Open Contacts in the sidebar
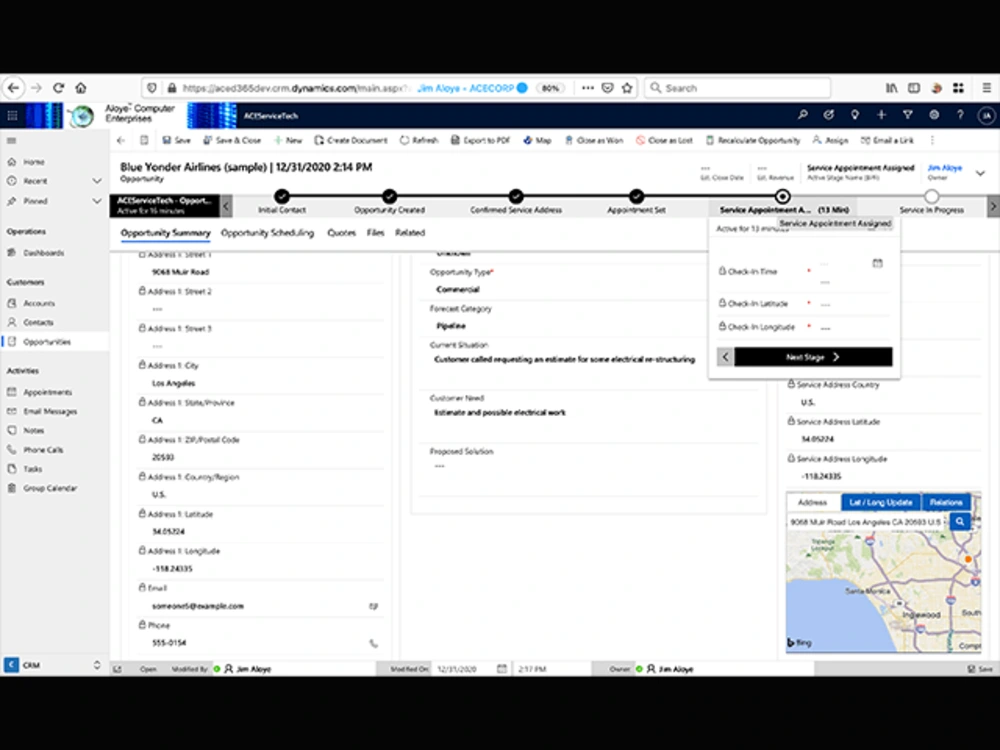 [38, 323]
